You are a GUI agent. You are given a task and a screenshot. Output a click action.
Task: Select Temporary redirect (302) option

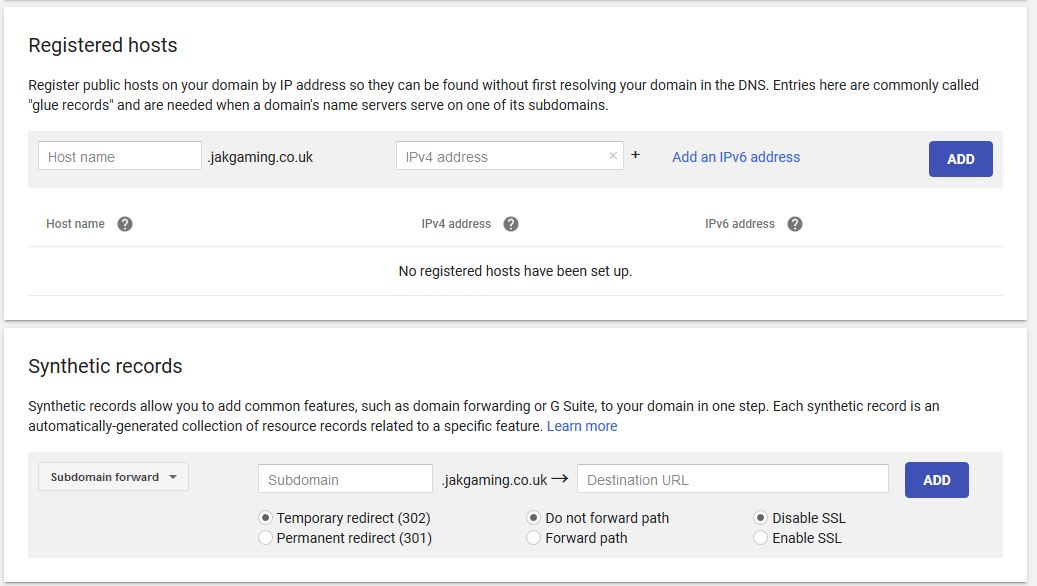(x=265, y=517)
